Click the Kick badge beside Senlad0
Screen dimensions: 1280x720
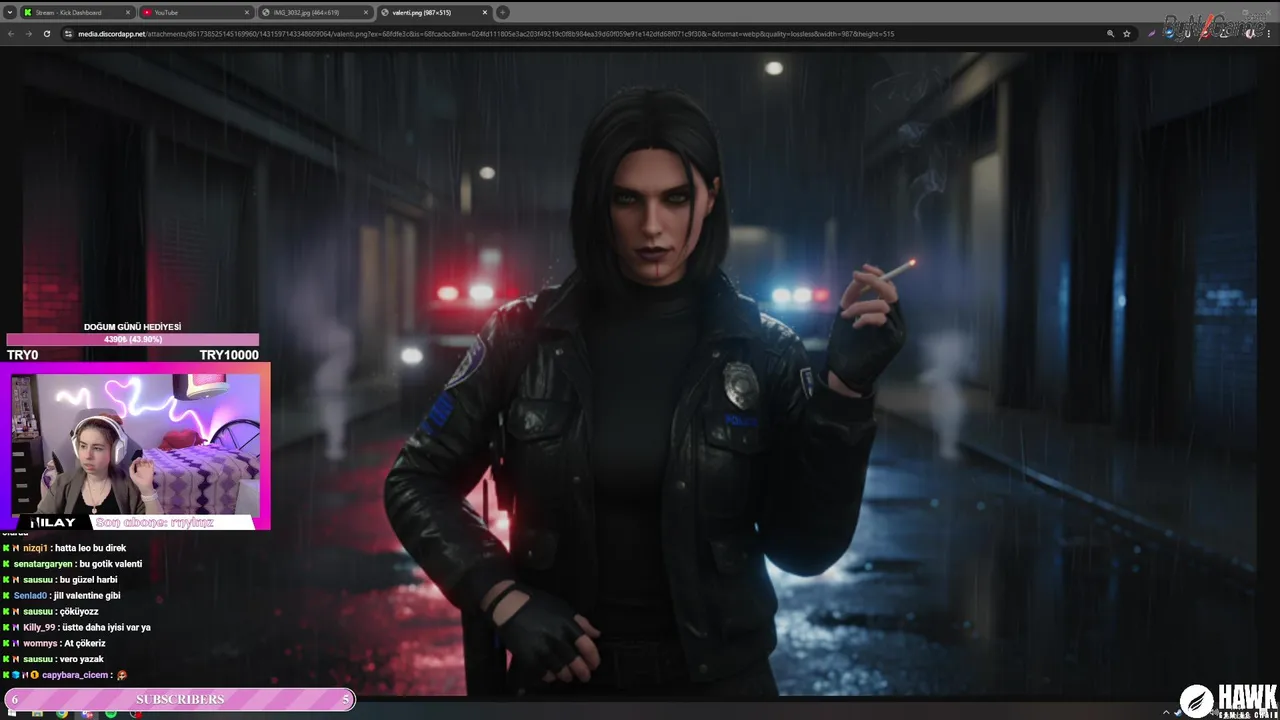click(x=6, y=596)
